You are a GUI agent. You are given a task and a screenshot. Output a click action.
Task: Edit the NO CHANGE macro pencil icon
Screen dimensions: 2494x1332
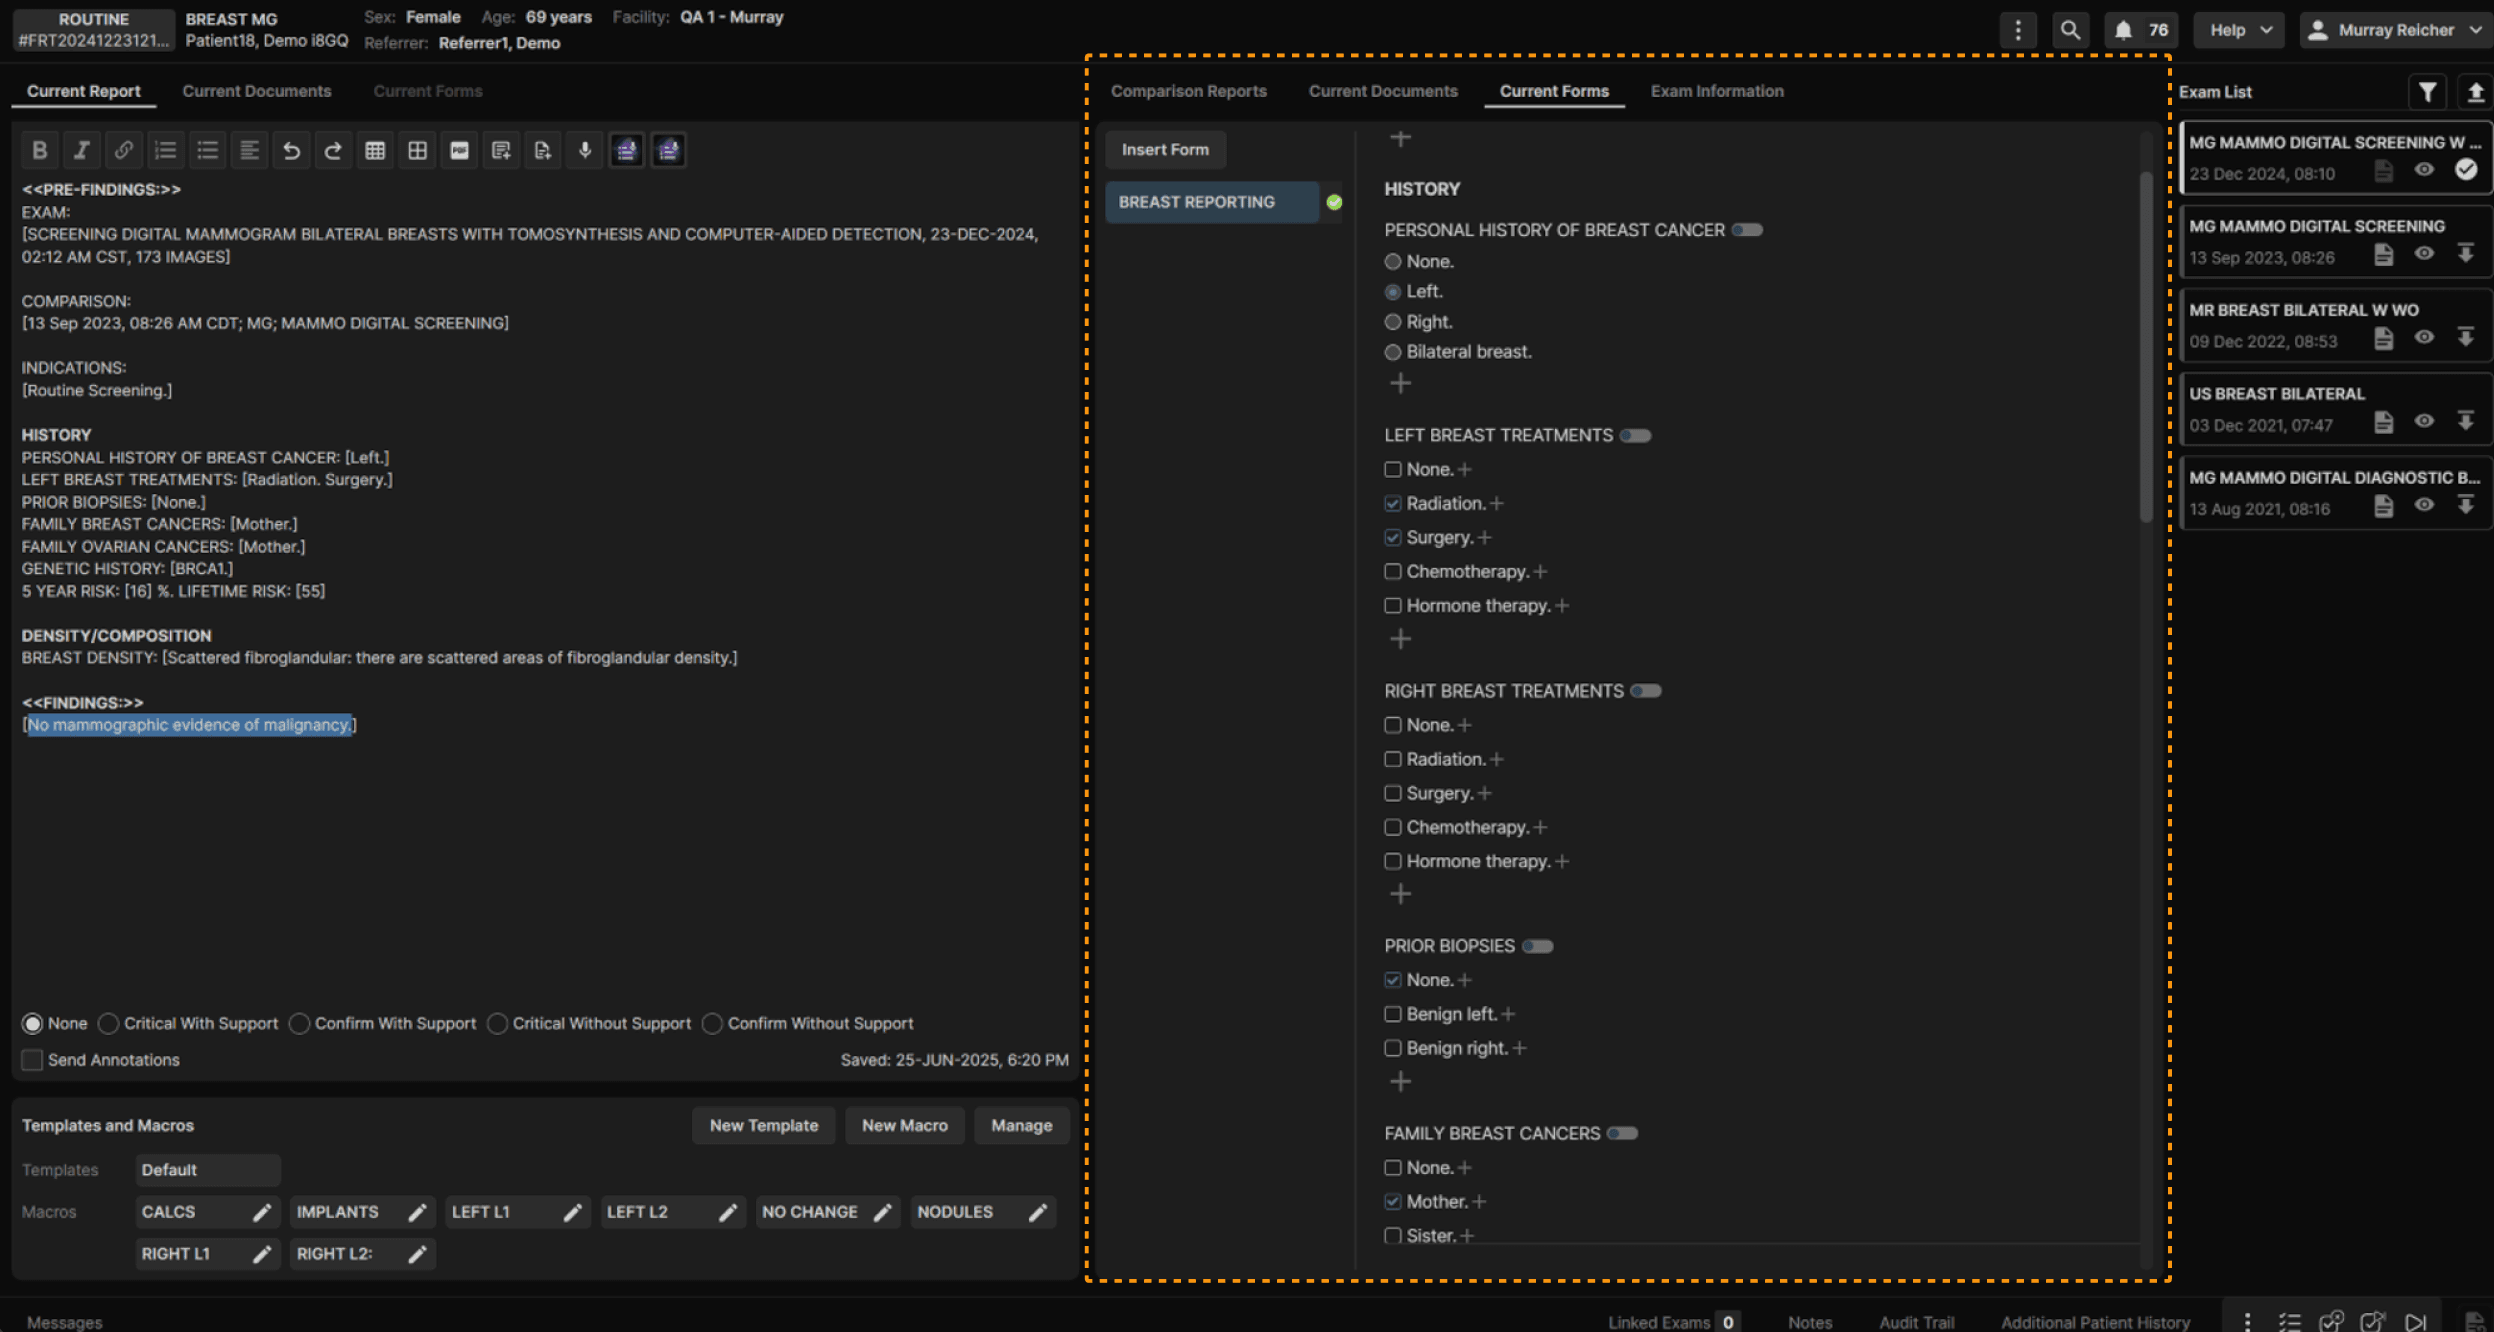[883, 1212]
